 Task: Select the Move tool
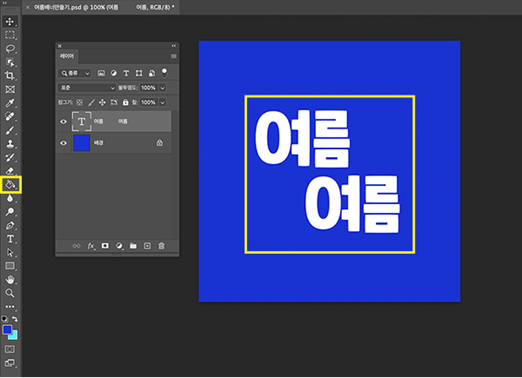[10, 22]
